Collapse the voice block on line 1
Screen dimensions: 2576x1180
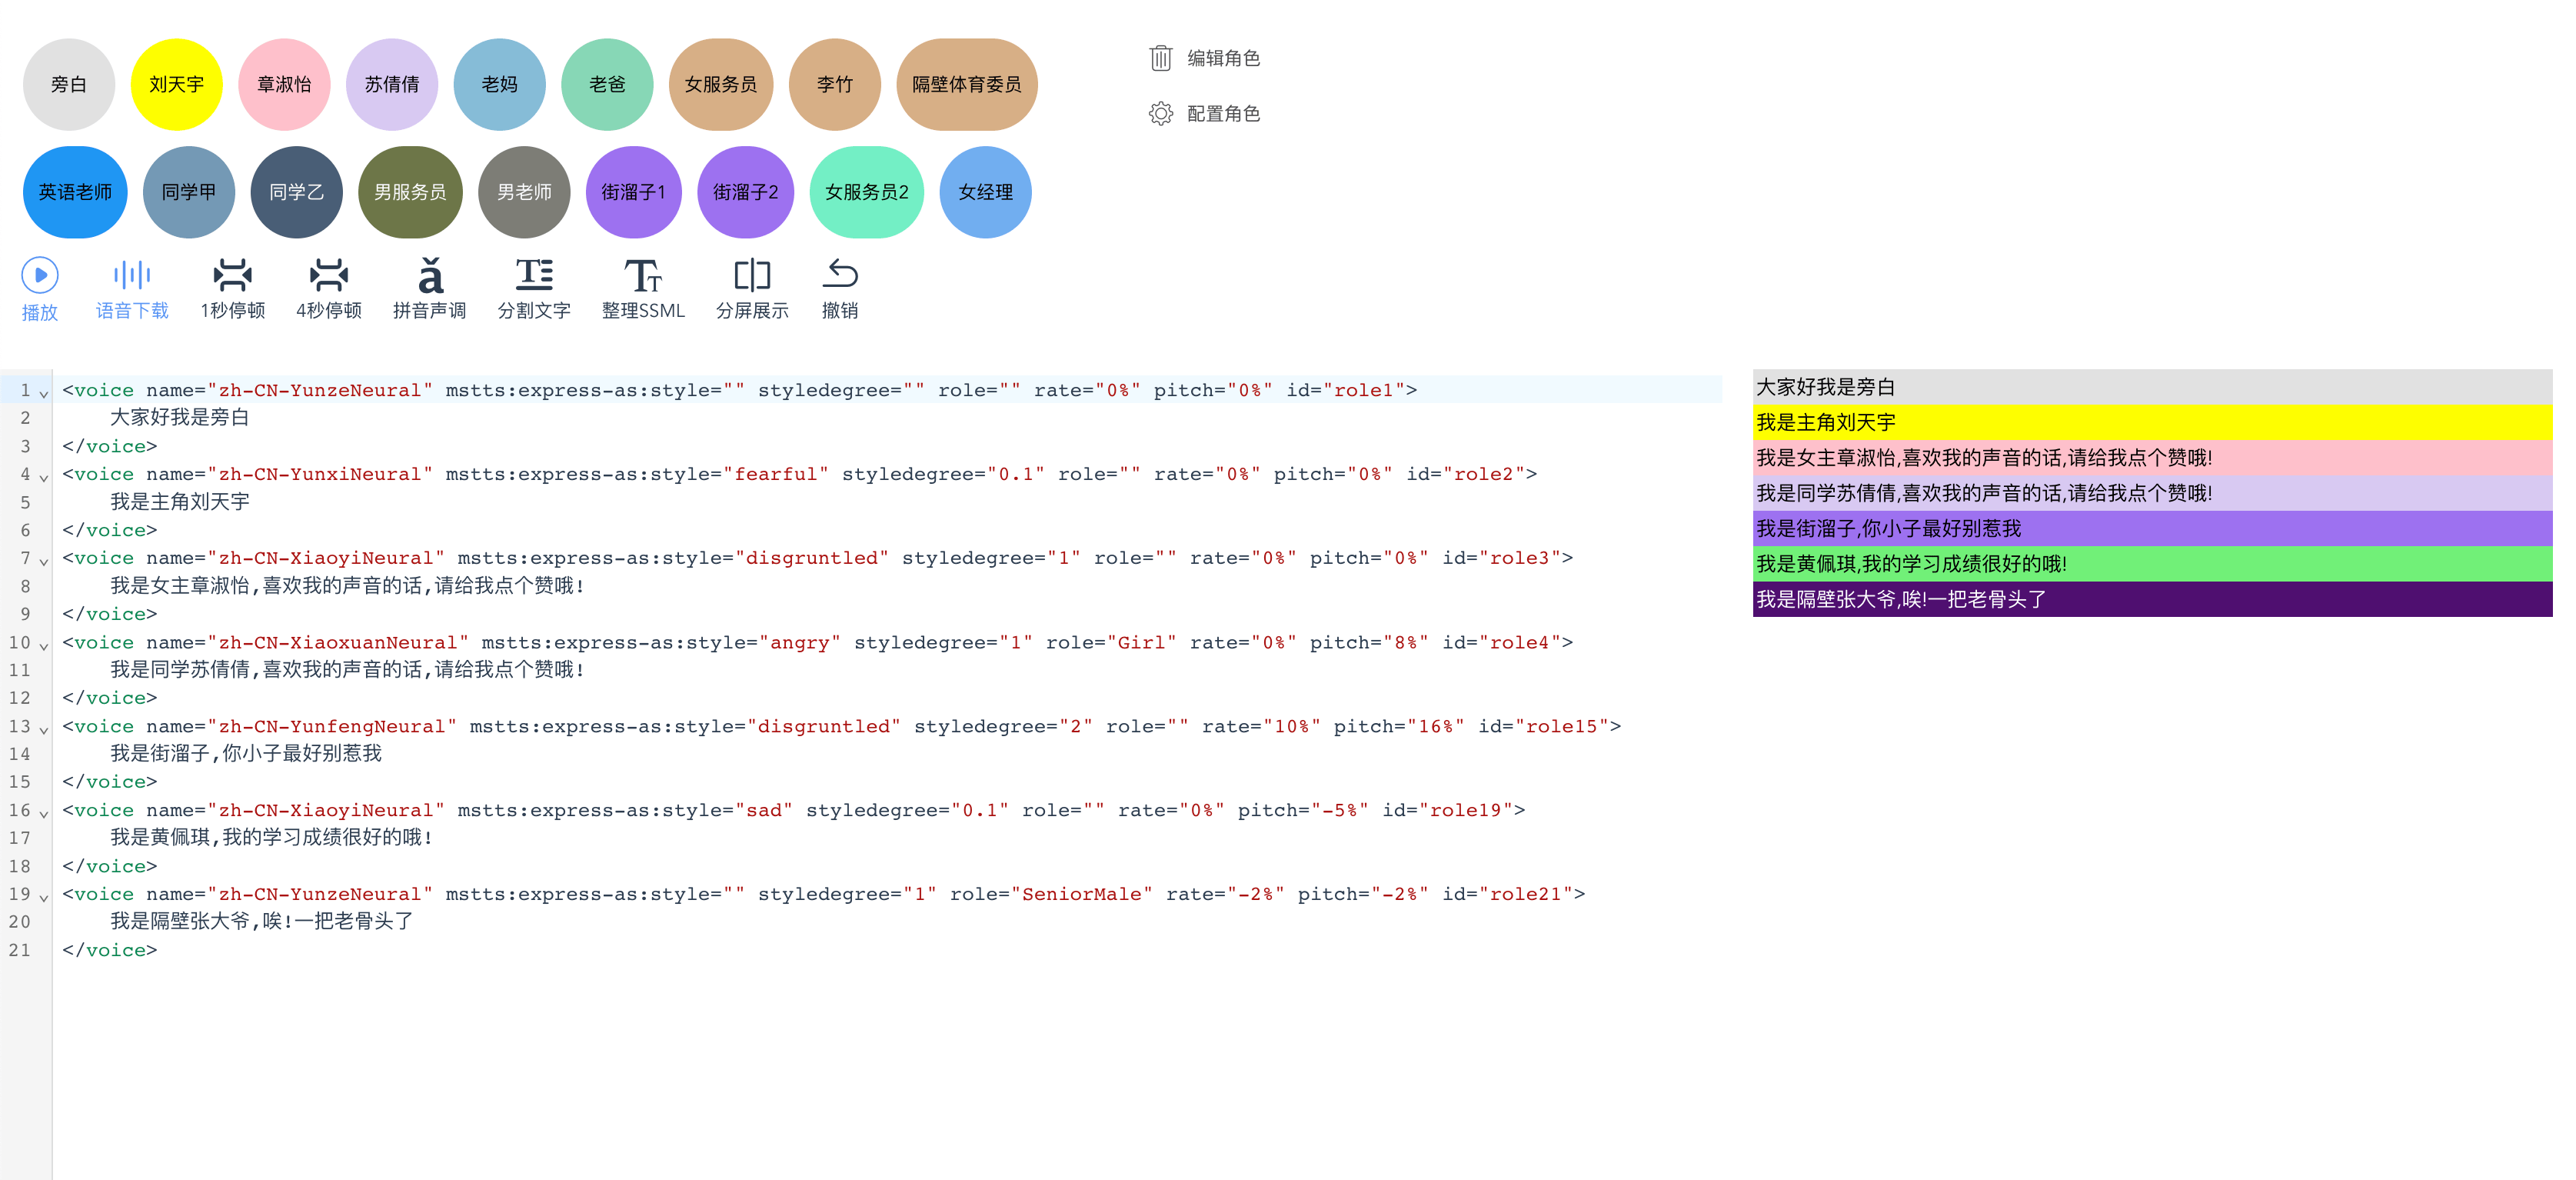click(42, 394)
